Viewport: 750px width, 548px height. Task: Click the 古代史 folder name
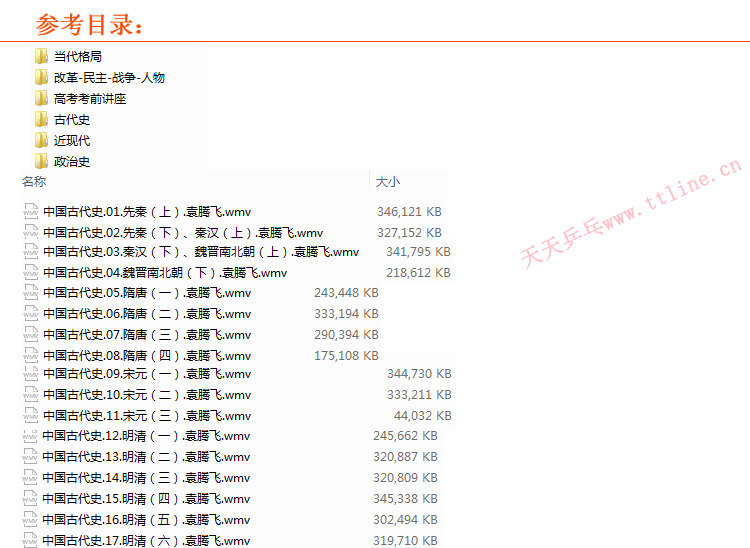coord(72,119)
